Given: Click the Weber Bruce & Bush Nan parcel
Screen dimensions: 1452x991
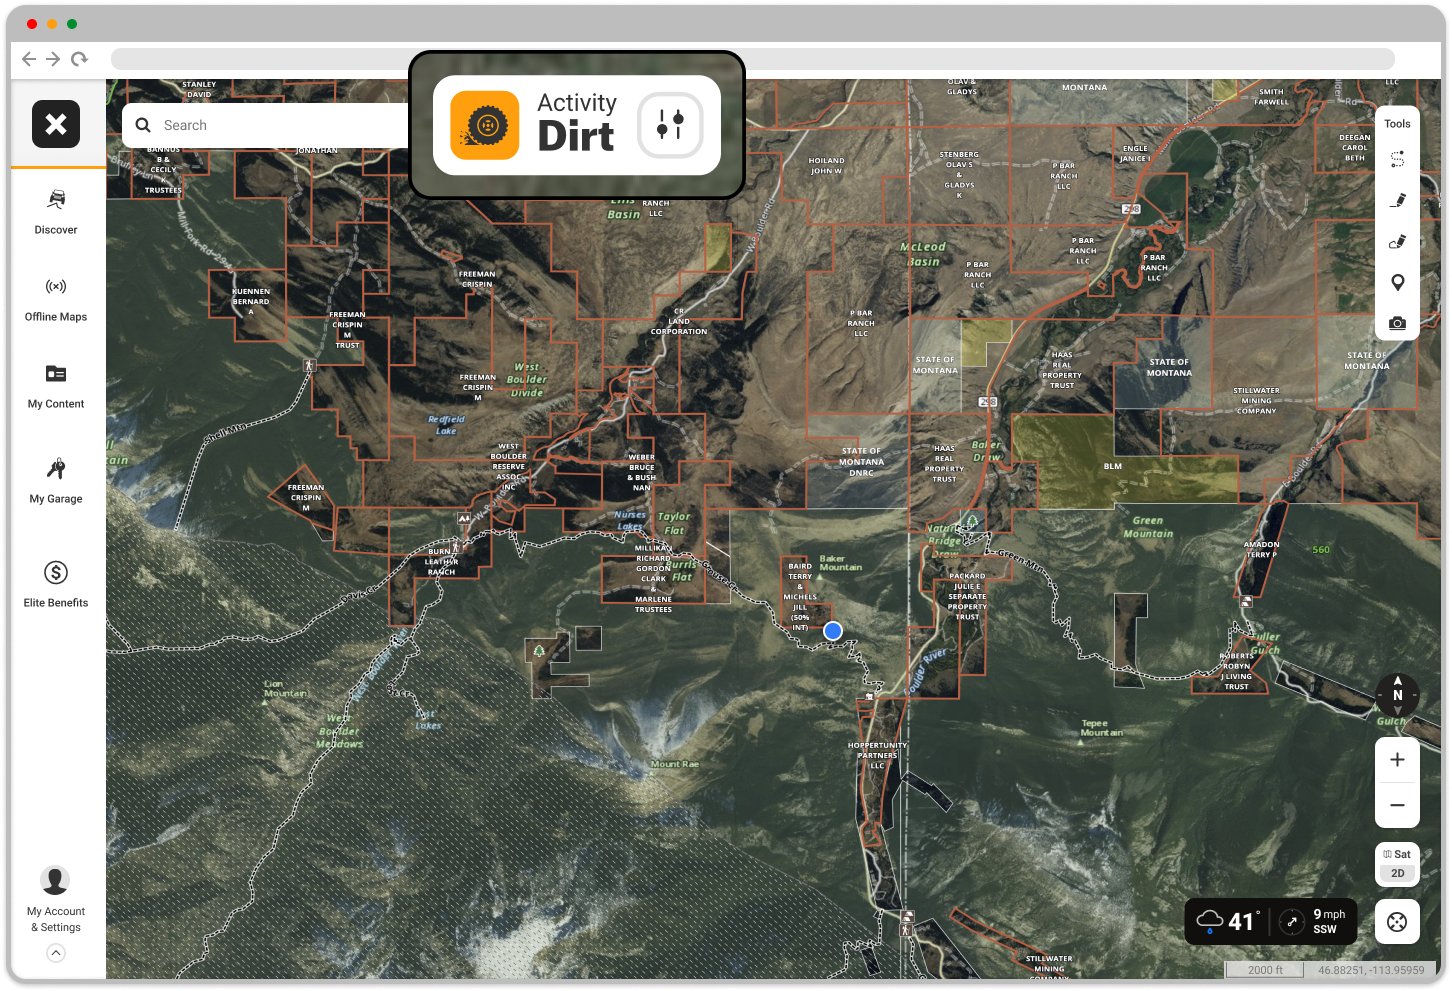Looking at the screenshot, I should pyautogui.click(x=642, y=472).
